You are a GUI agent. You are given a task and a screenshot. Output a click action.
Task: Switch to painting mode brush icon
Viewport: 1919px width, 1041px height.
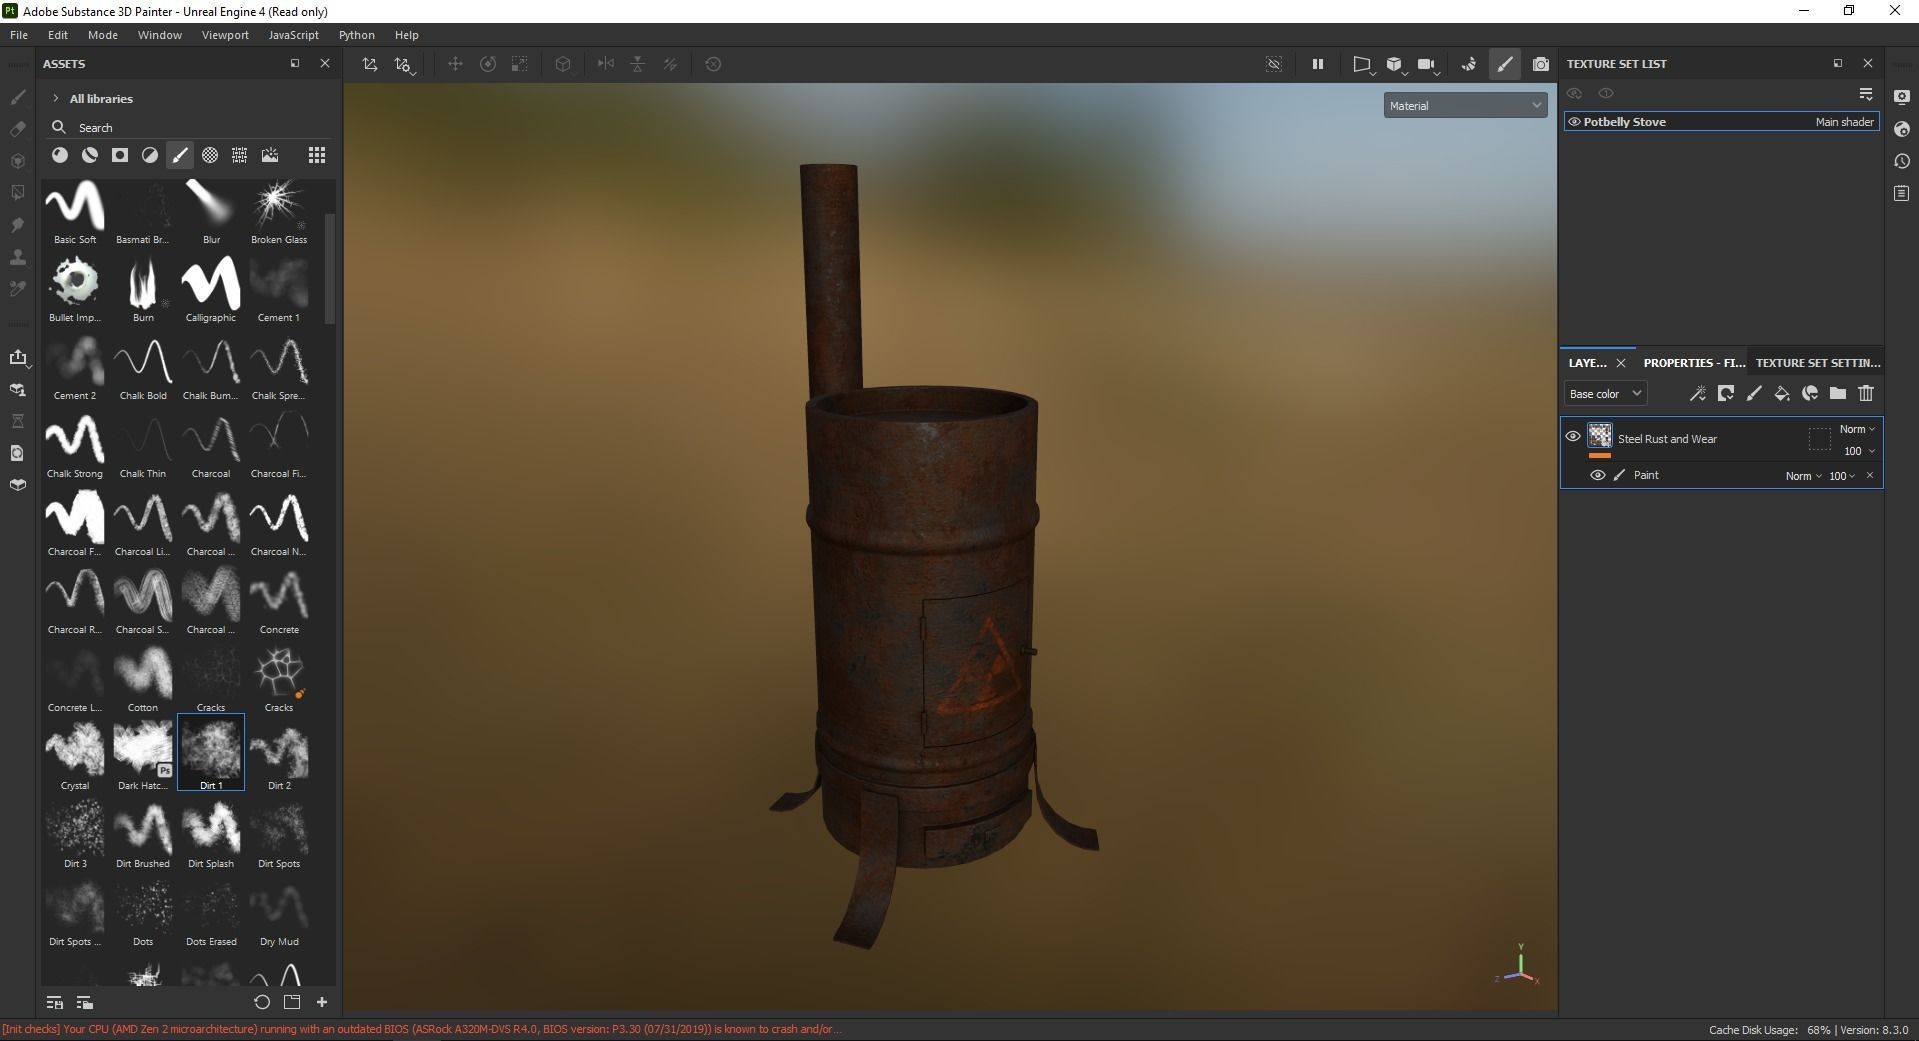(x=1505, y=64)
